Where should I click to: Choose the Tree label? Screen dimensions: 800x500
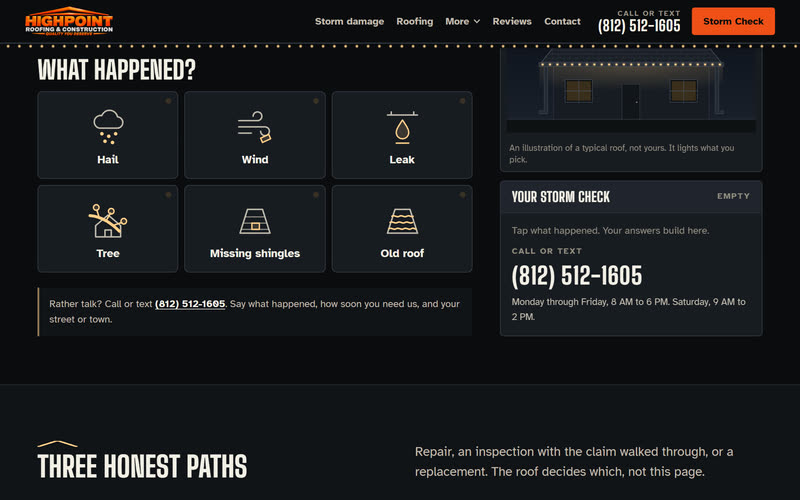(x=108, y=254)
